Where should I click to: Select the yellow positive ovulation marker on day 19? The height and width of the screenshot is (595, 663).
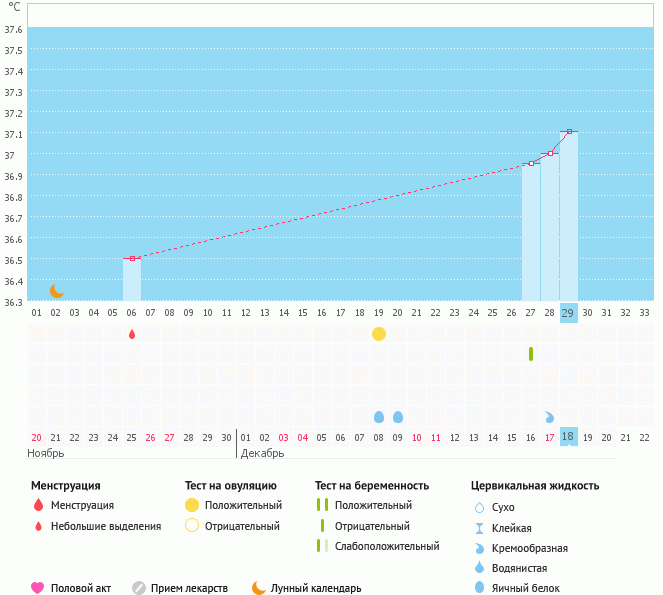(379, 334)
